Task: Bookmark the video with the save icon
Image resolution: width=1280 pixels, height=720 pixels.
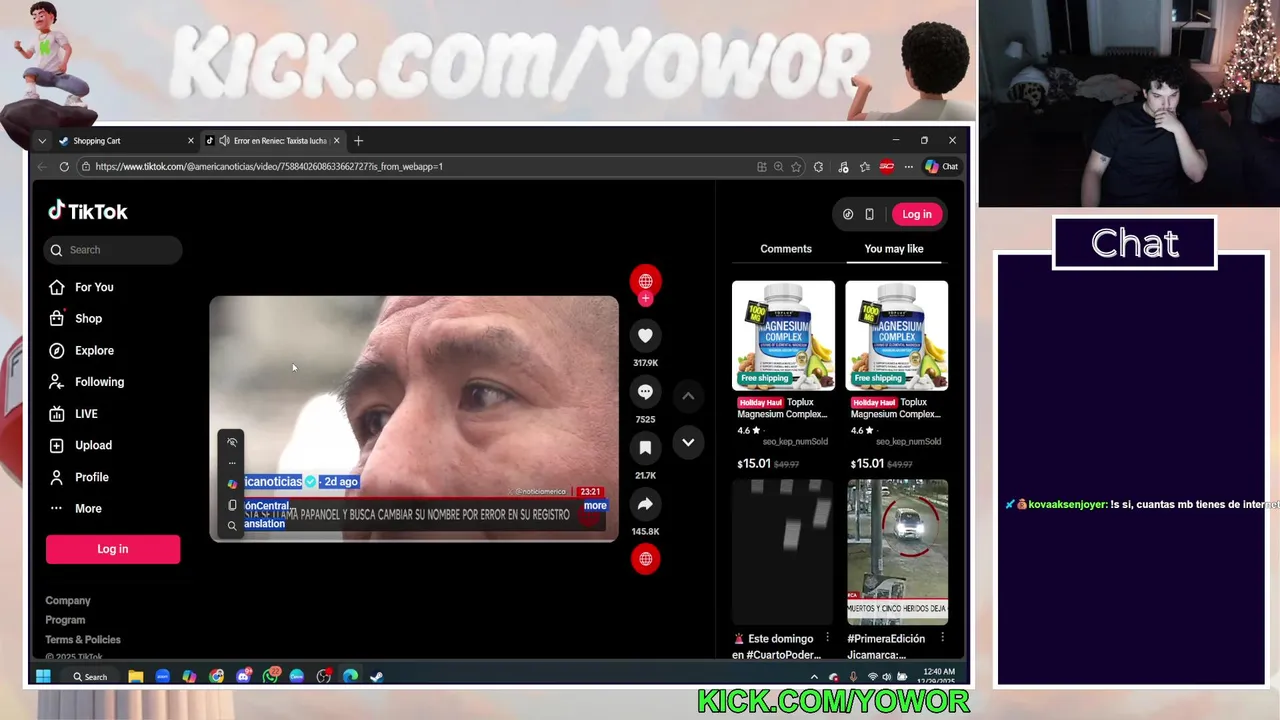Action: [645, 448]
